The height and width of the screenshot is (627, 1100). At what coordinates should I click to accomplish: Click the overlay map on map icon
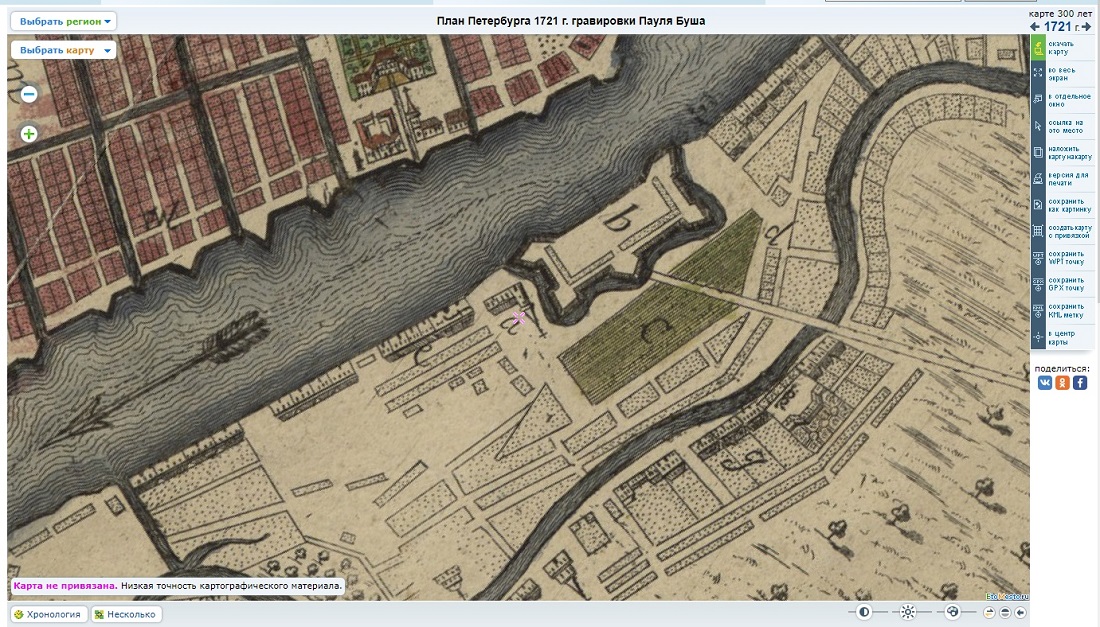1038,152
